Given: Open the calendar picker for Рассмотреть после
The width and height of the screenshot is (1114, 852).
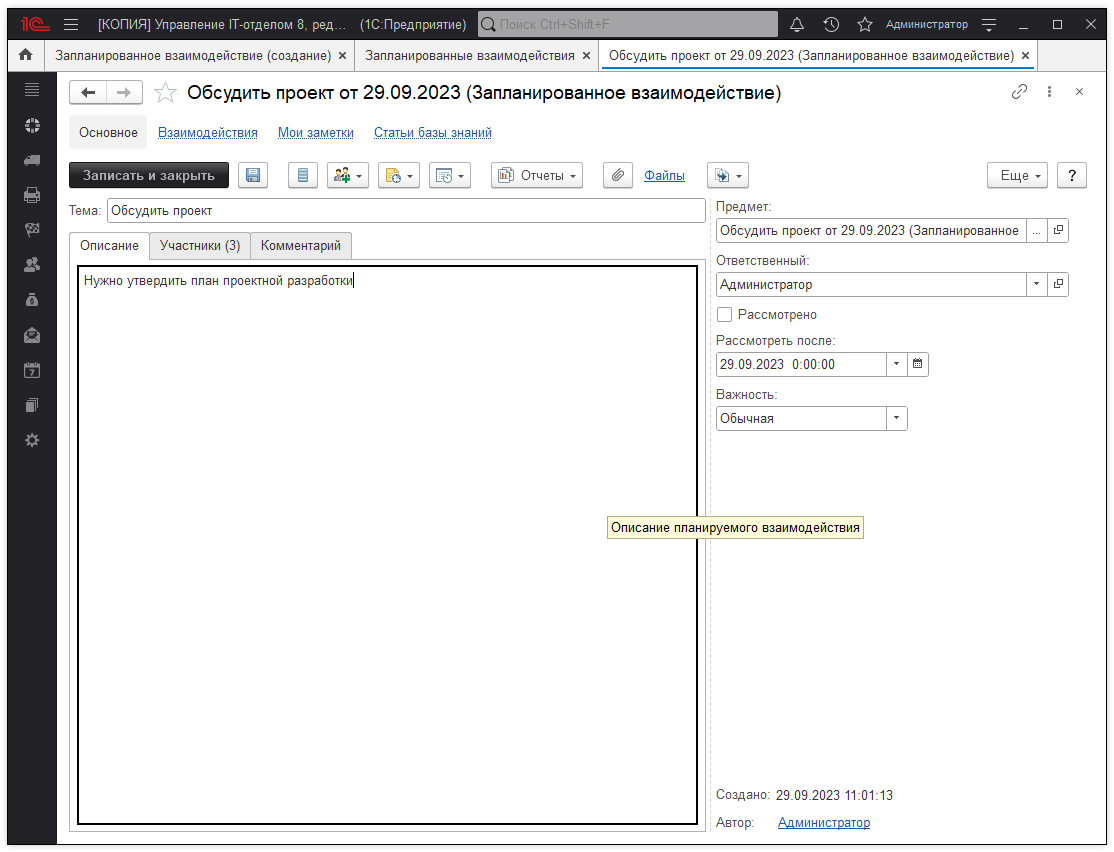Looking at the screenshot, I should pos(917,365).
